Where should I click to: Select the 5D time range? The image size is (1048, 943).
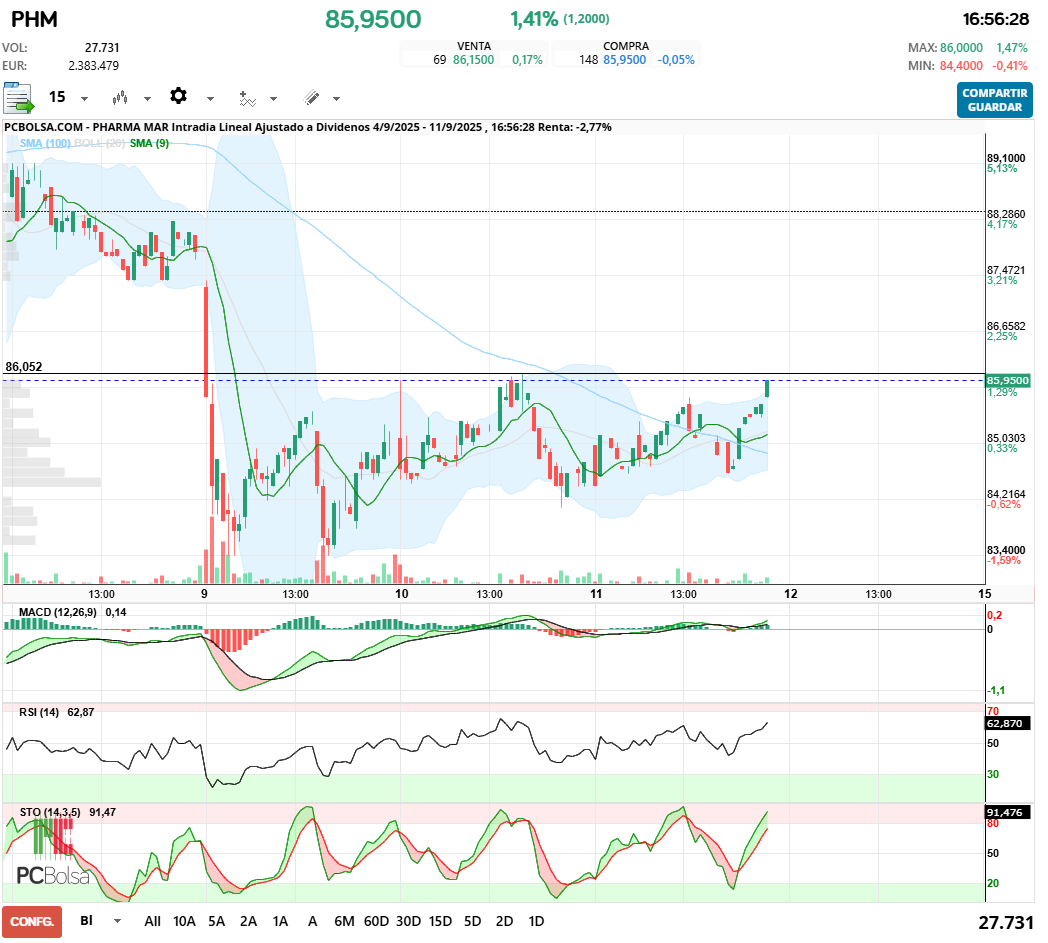(473, 922)
